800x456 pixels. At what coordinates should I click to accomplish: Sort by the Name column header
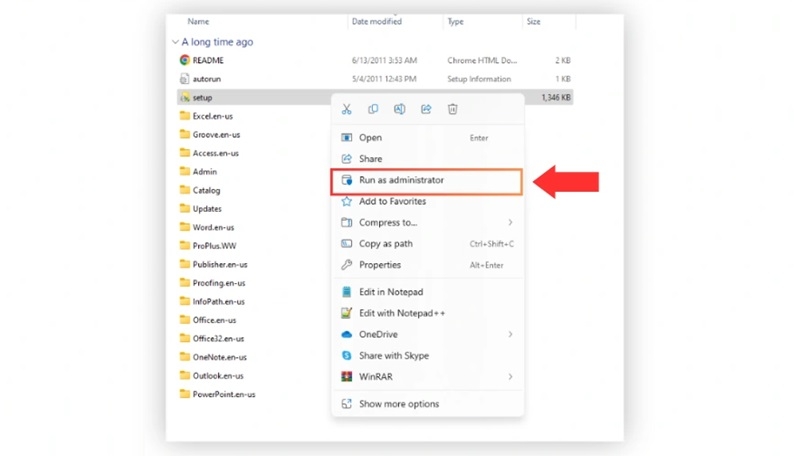tap(198, 21)
